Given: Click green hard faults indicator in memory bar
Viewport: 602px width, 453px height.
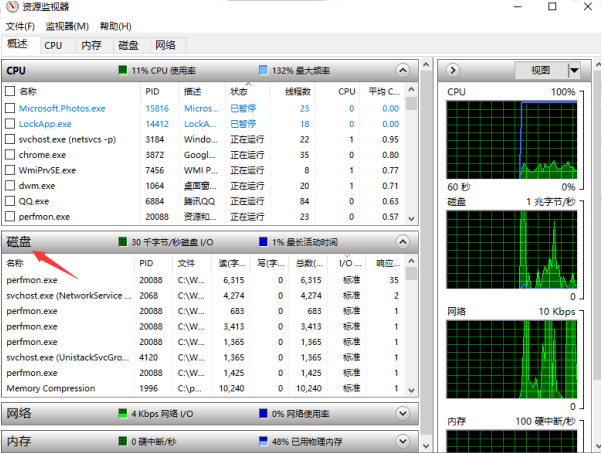Looking at the screenshot, I should [123, 441].
